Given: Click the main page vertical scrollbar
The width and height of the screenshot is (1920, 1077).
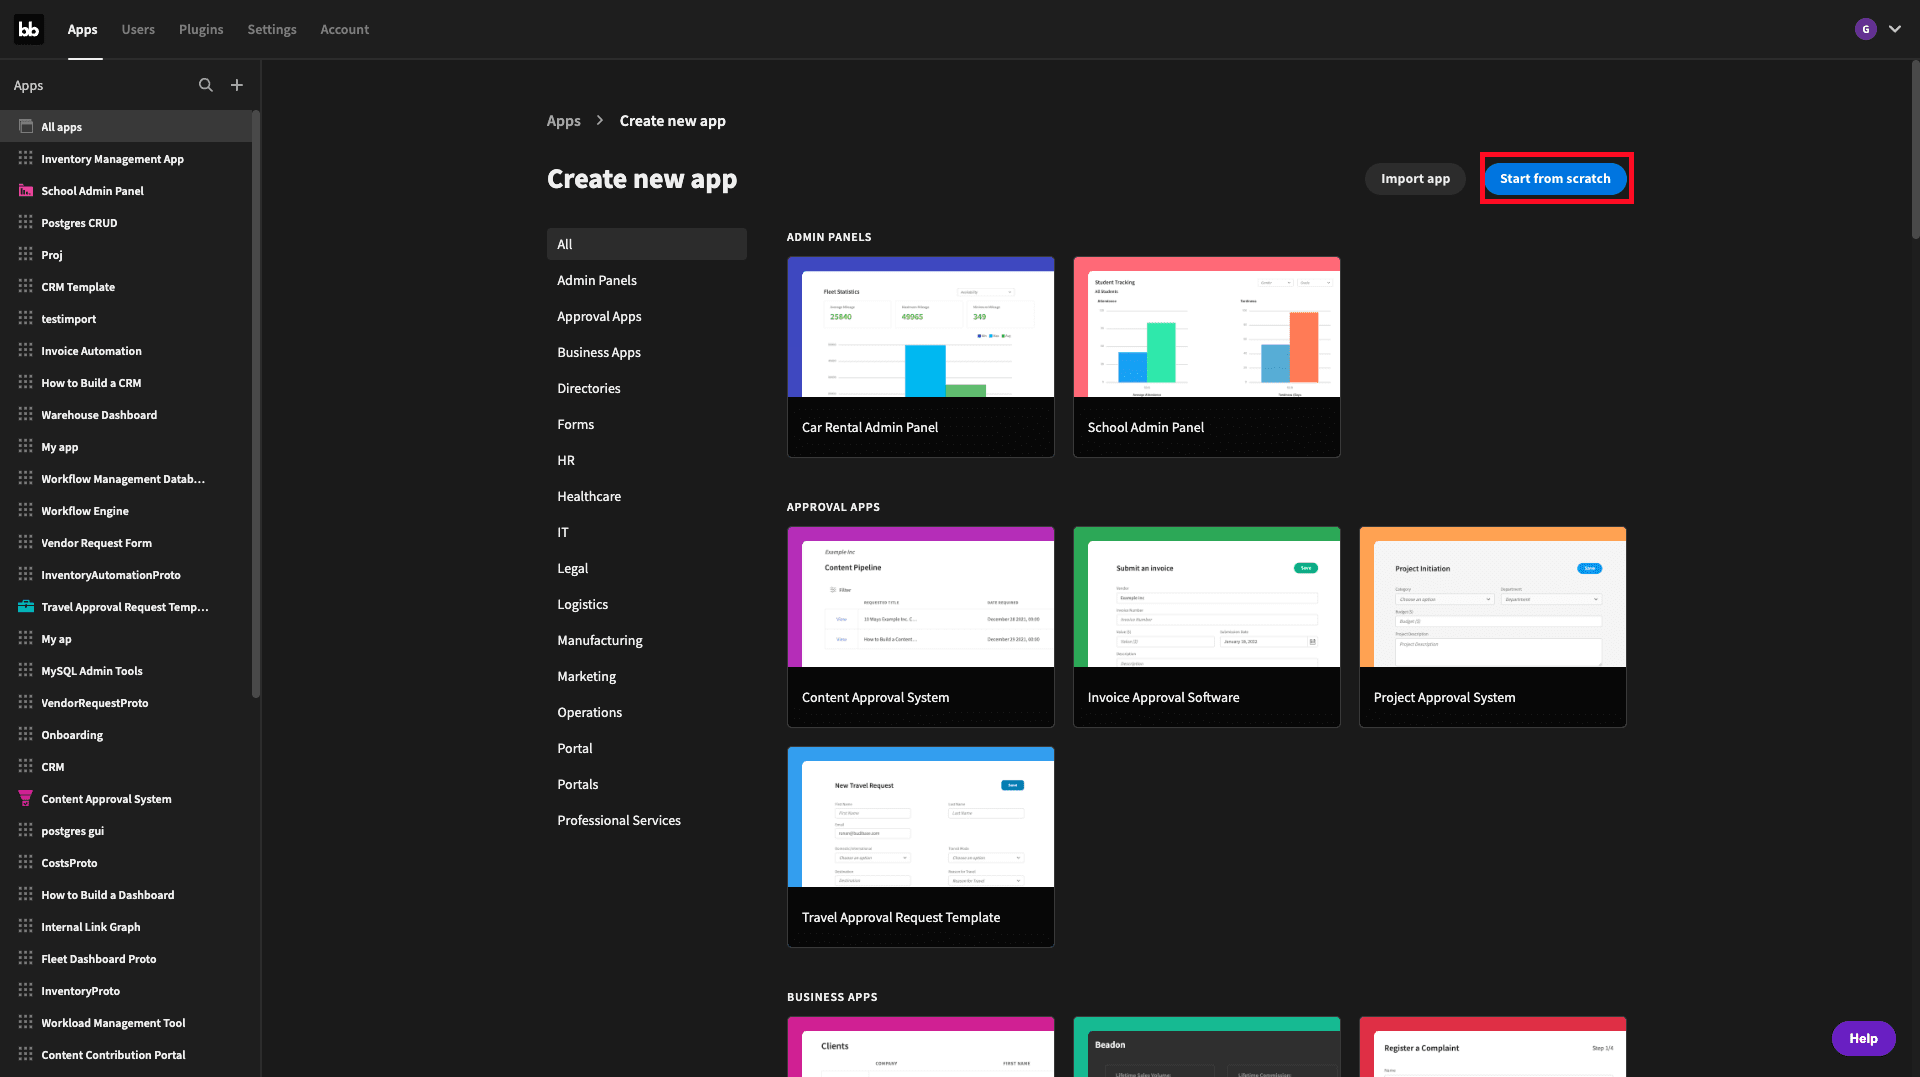Looking at the screenshot, I should click(x=1915, y=150).
